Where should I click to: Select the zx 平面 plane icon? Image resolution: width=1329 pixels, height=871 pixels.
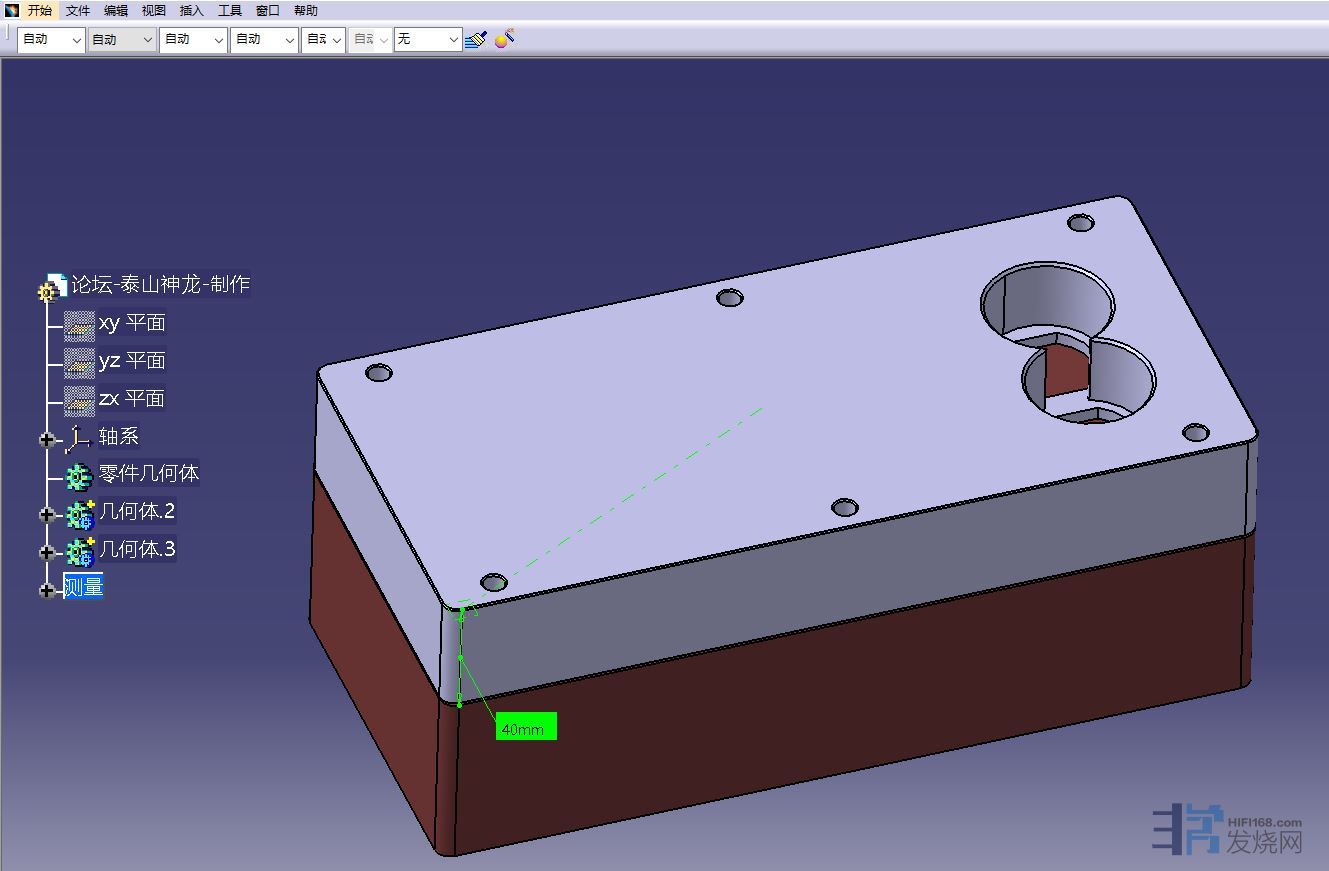pyautogui.click(x=79, y=400)
